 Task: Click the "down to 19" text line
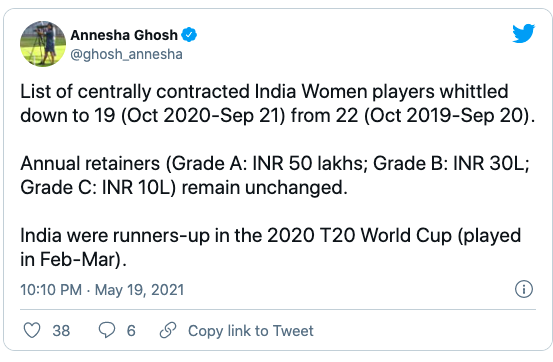click(278, 115)
